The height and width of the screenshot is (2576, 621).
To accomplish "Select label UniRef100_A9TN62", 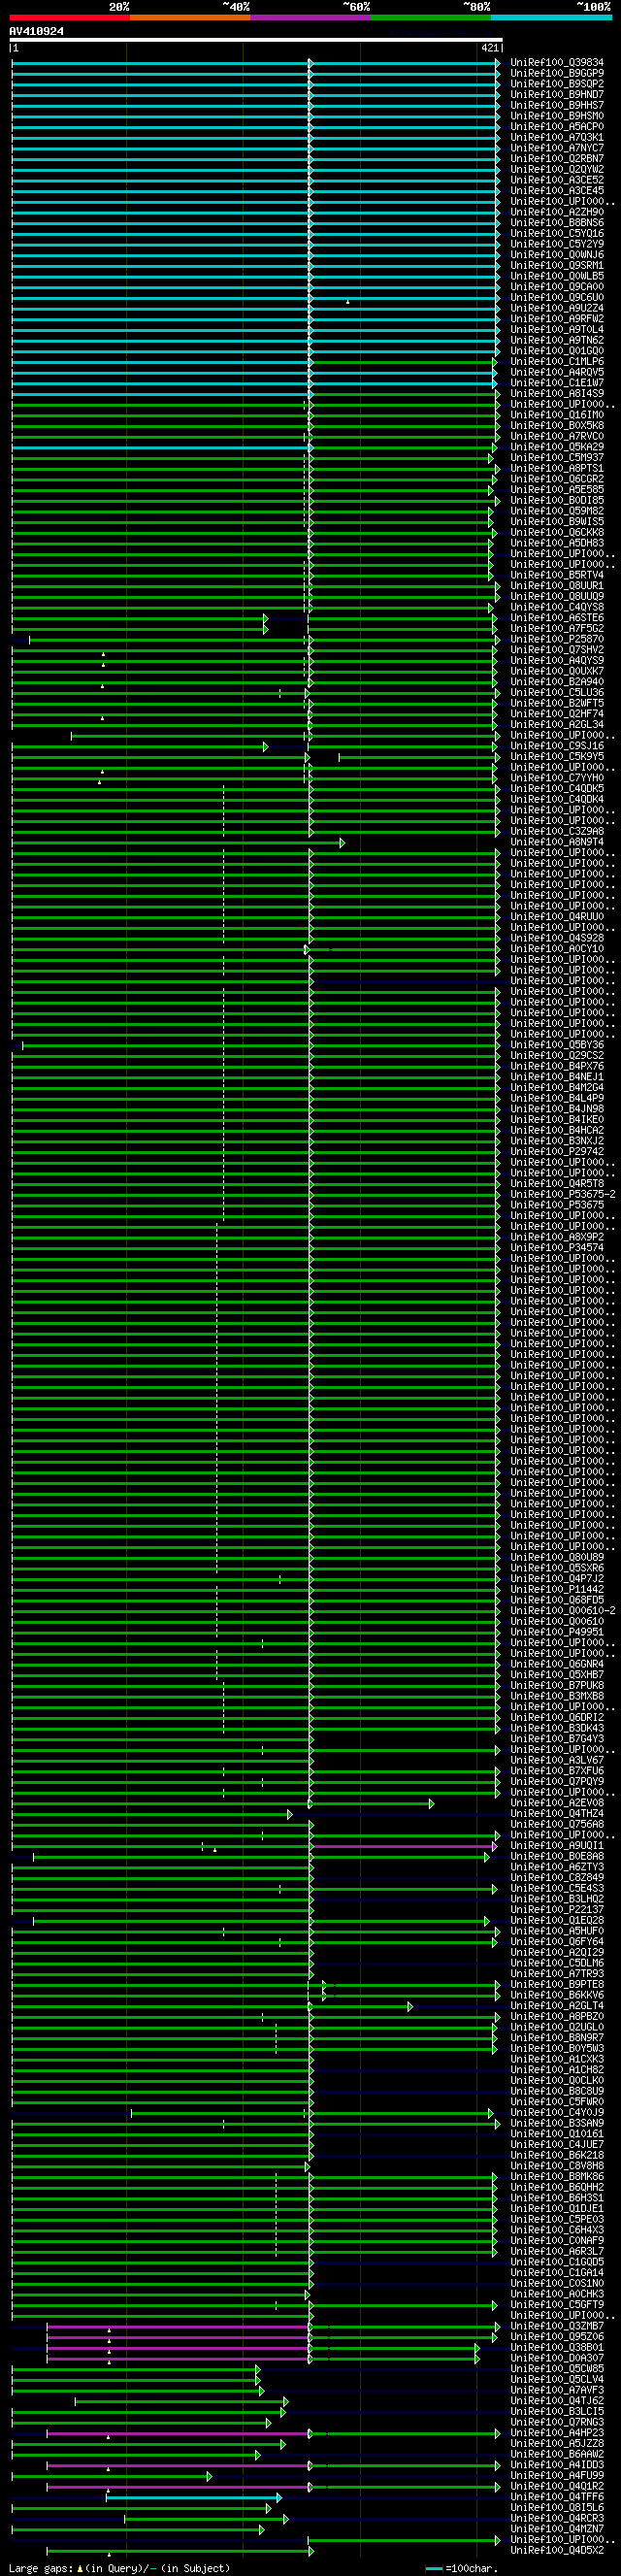I will point(557,340).
